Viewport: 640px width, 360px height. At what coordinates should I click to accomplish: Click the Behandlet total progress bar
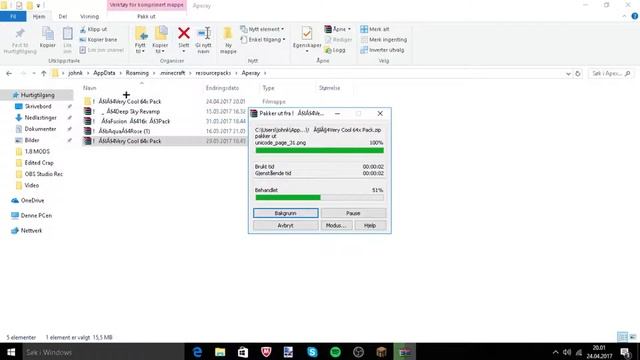tap(320, 198)
